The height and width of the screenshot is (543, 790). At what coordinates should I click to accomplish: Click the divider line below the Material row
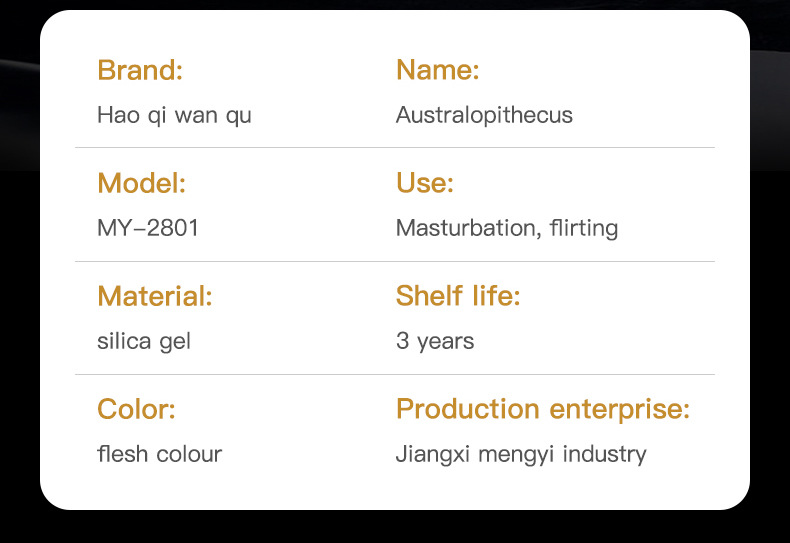pyautogui.click(x=395, y=374)
